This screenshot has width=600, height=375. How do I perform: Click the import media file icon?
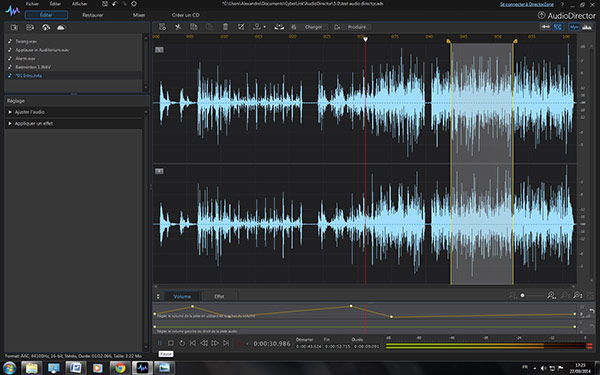click(x=14, y=28)
